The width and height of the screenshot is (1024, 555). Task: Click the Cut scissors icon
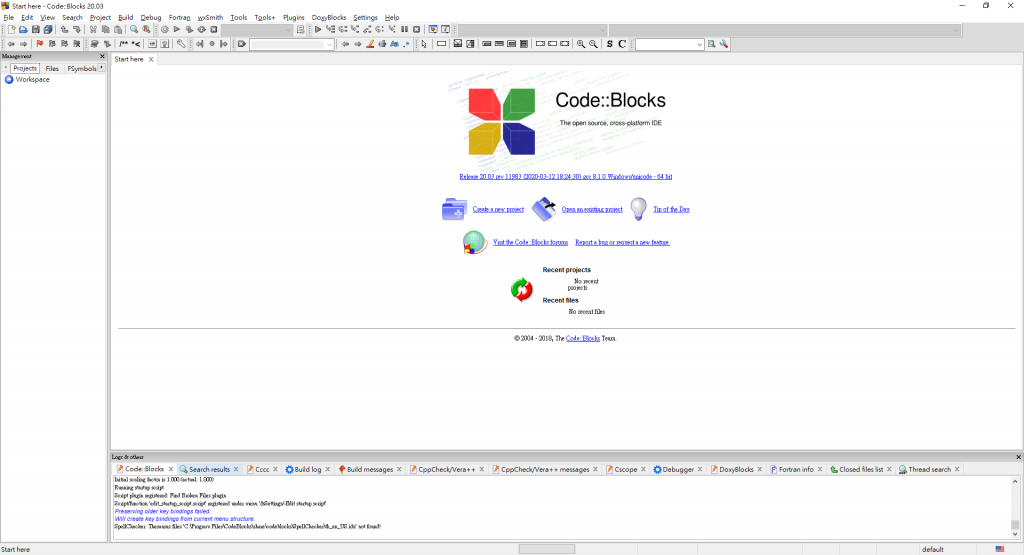click(93, 29)
